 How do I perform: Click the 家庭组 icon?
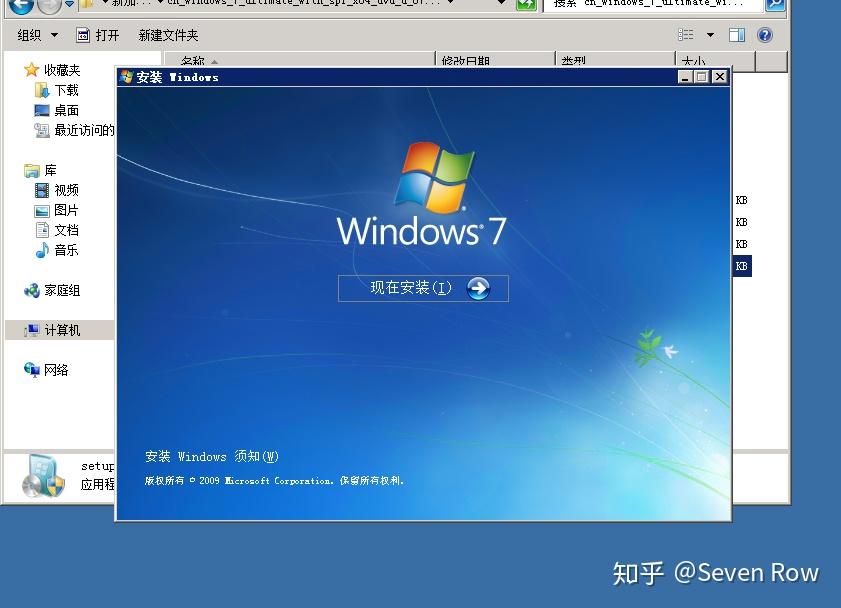point(32,291)
